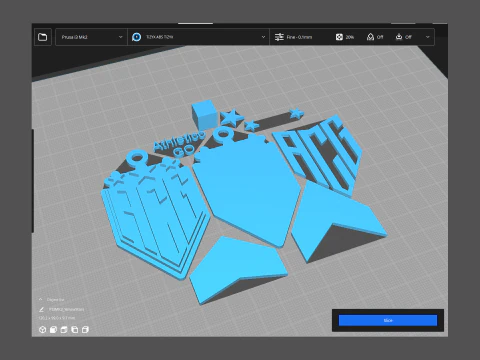Image resolution: width=480 pixels, height=360 pixels.
Task: Select the front view cube icon
Action: click(53, 330)
